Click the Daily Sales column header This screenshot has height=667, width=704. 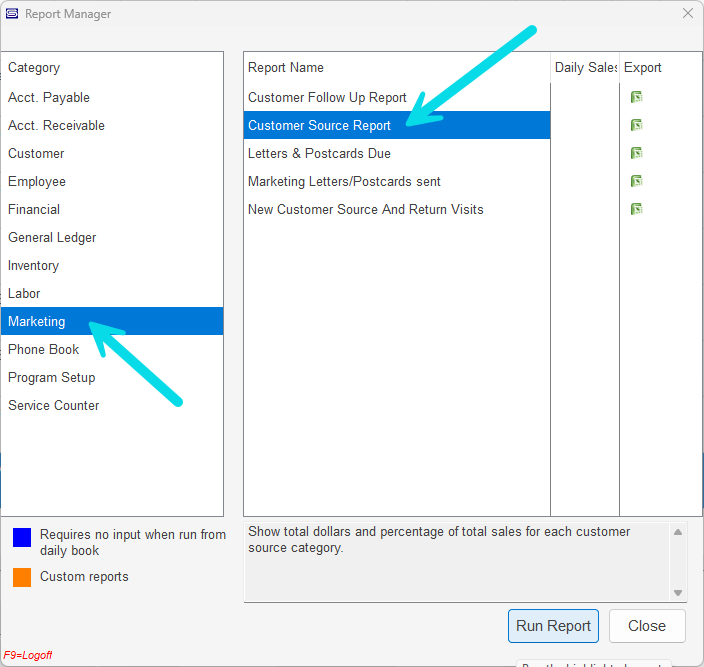(585, 68)
